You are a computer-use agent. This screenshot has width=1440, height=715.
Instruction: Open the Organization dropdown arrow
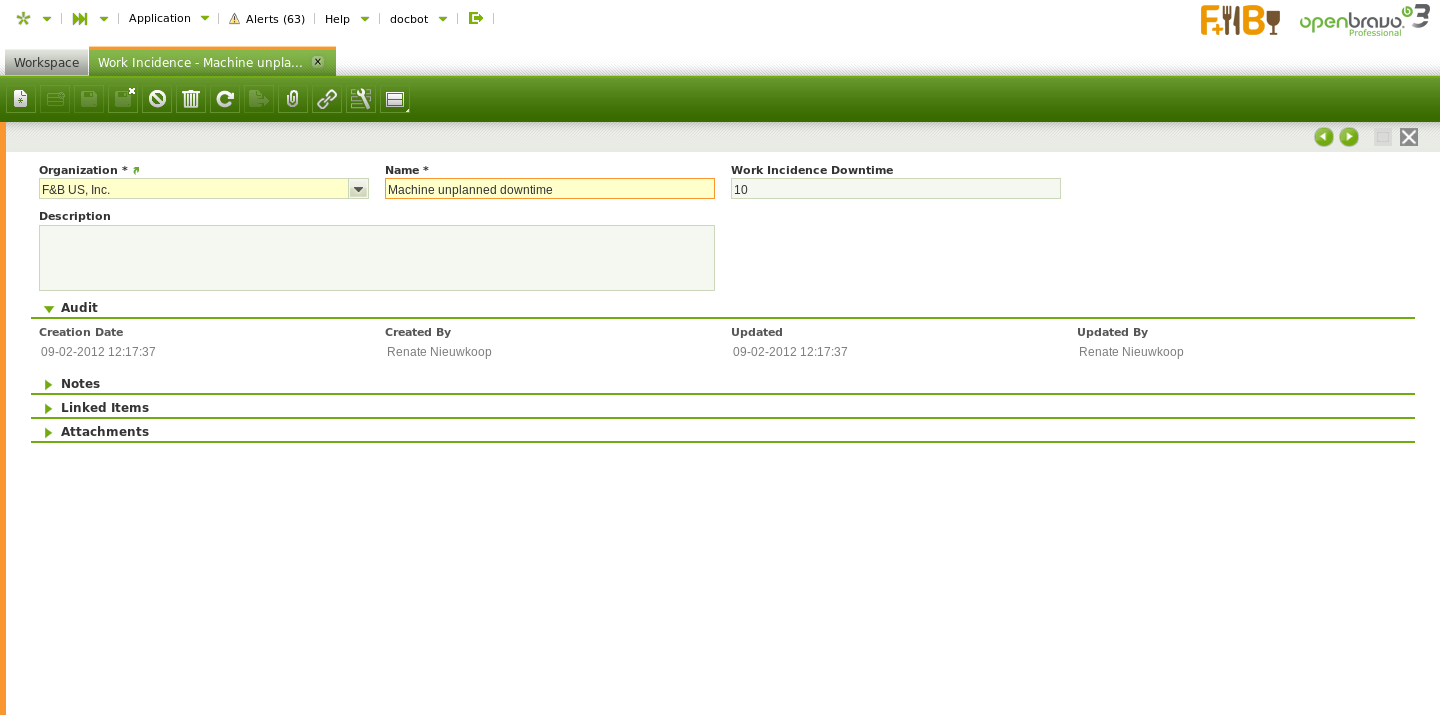[358, 189]
